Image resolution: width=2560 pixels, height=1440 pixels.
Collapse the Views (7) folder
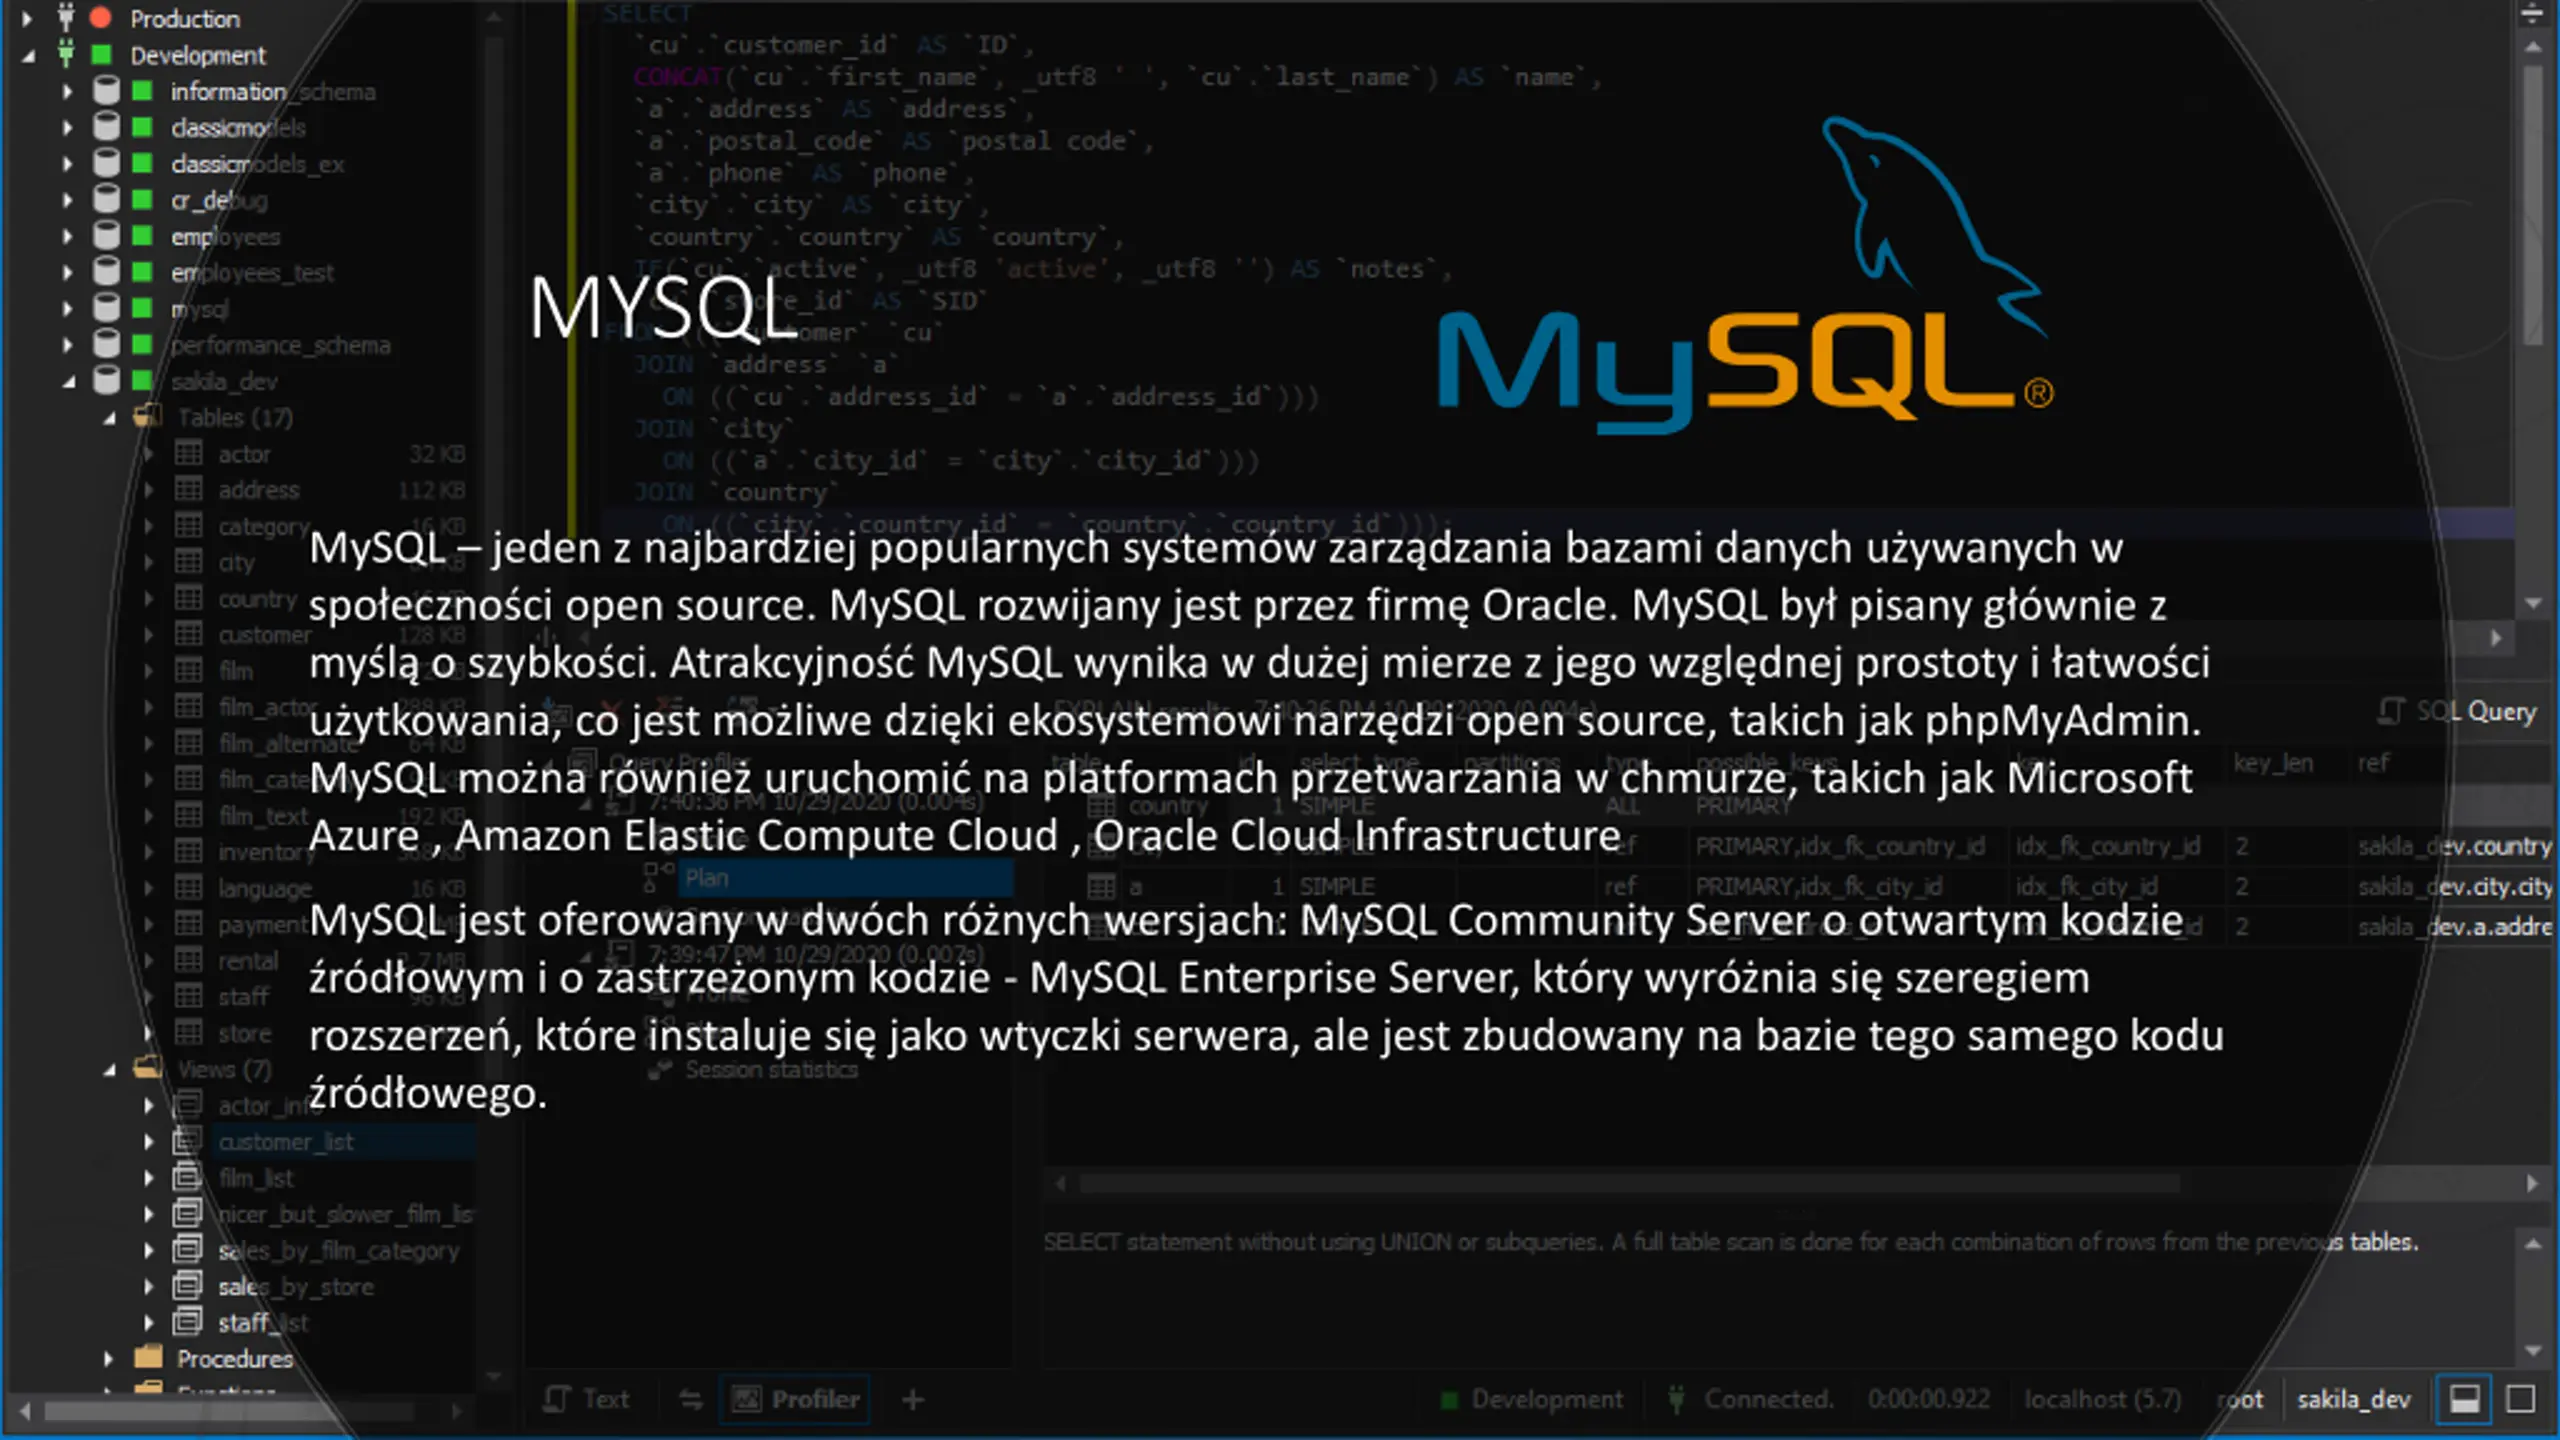(109, 1070)
